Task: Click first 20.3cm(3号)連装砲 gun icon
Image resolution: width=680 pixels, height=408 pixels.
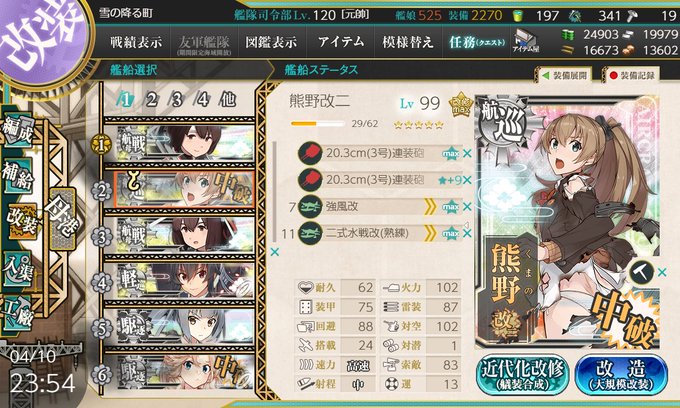Action: pos(310,153)
